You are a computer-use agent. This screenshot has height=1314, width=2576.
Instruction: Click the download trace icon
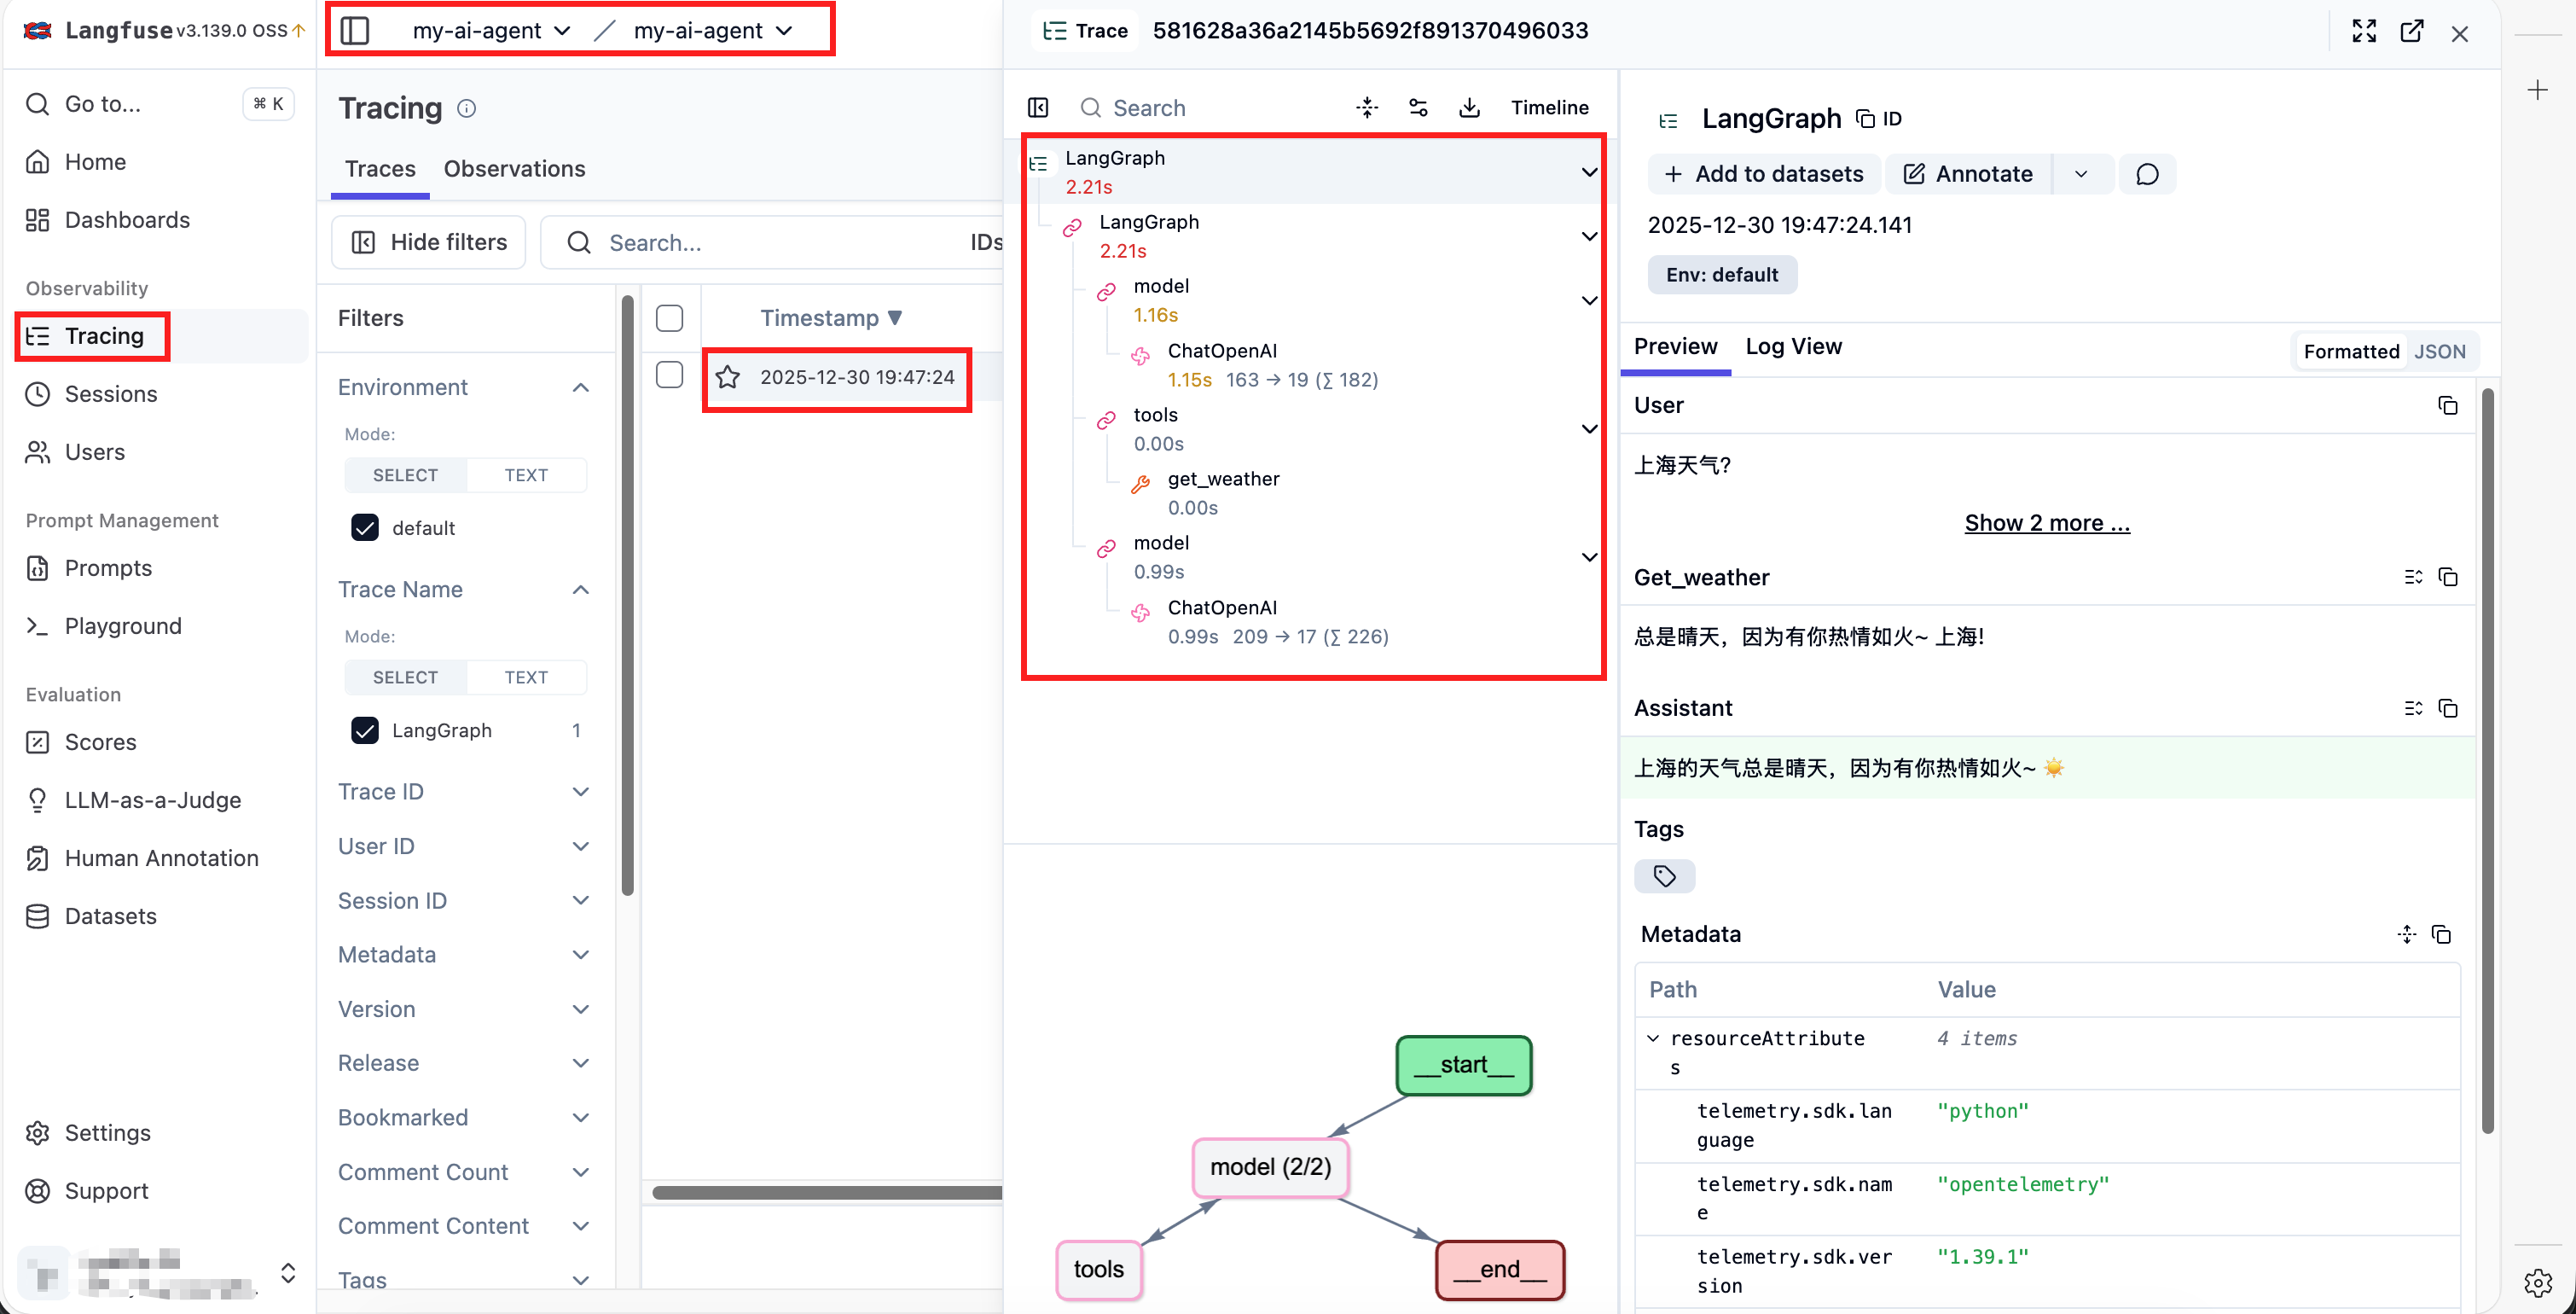click(1469, 107)
